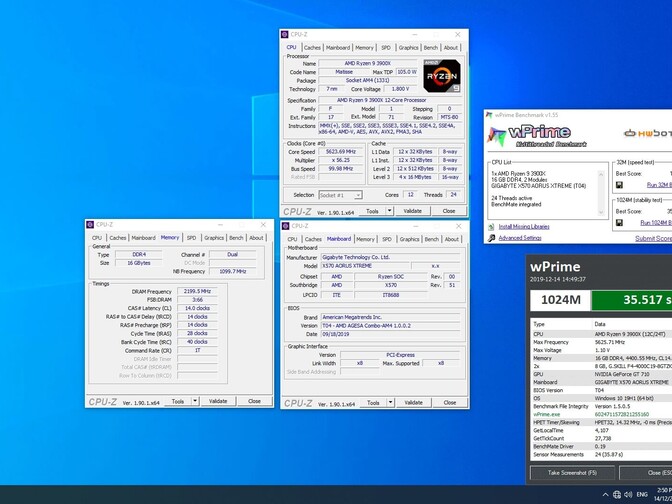672x504 pixels.
Task: Click the network globe icon in system tray
Action: pos(617,495)
